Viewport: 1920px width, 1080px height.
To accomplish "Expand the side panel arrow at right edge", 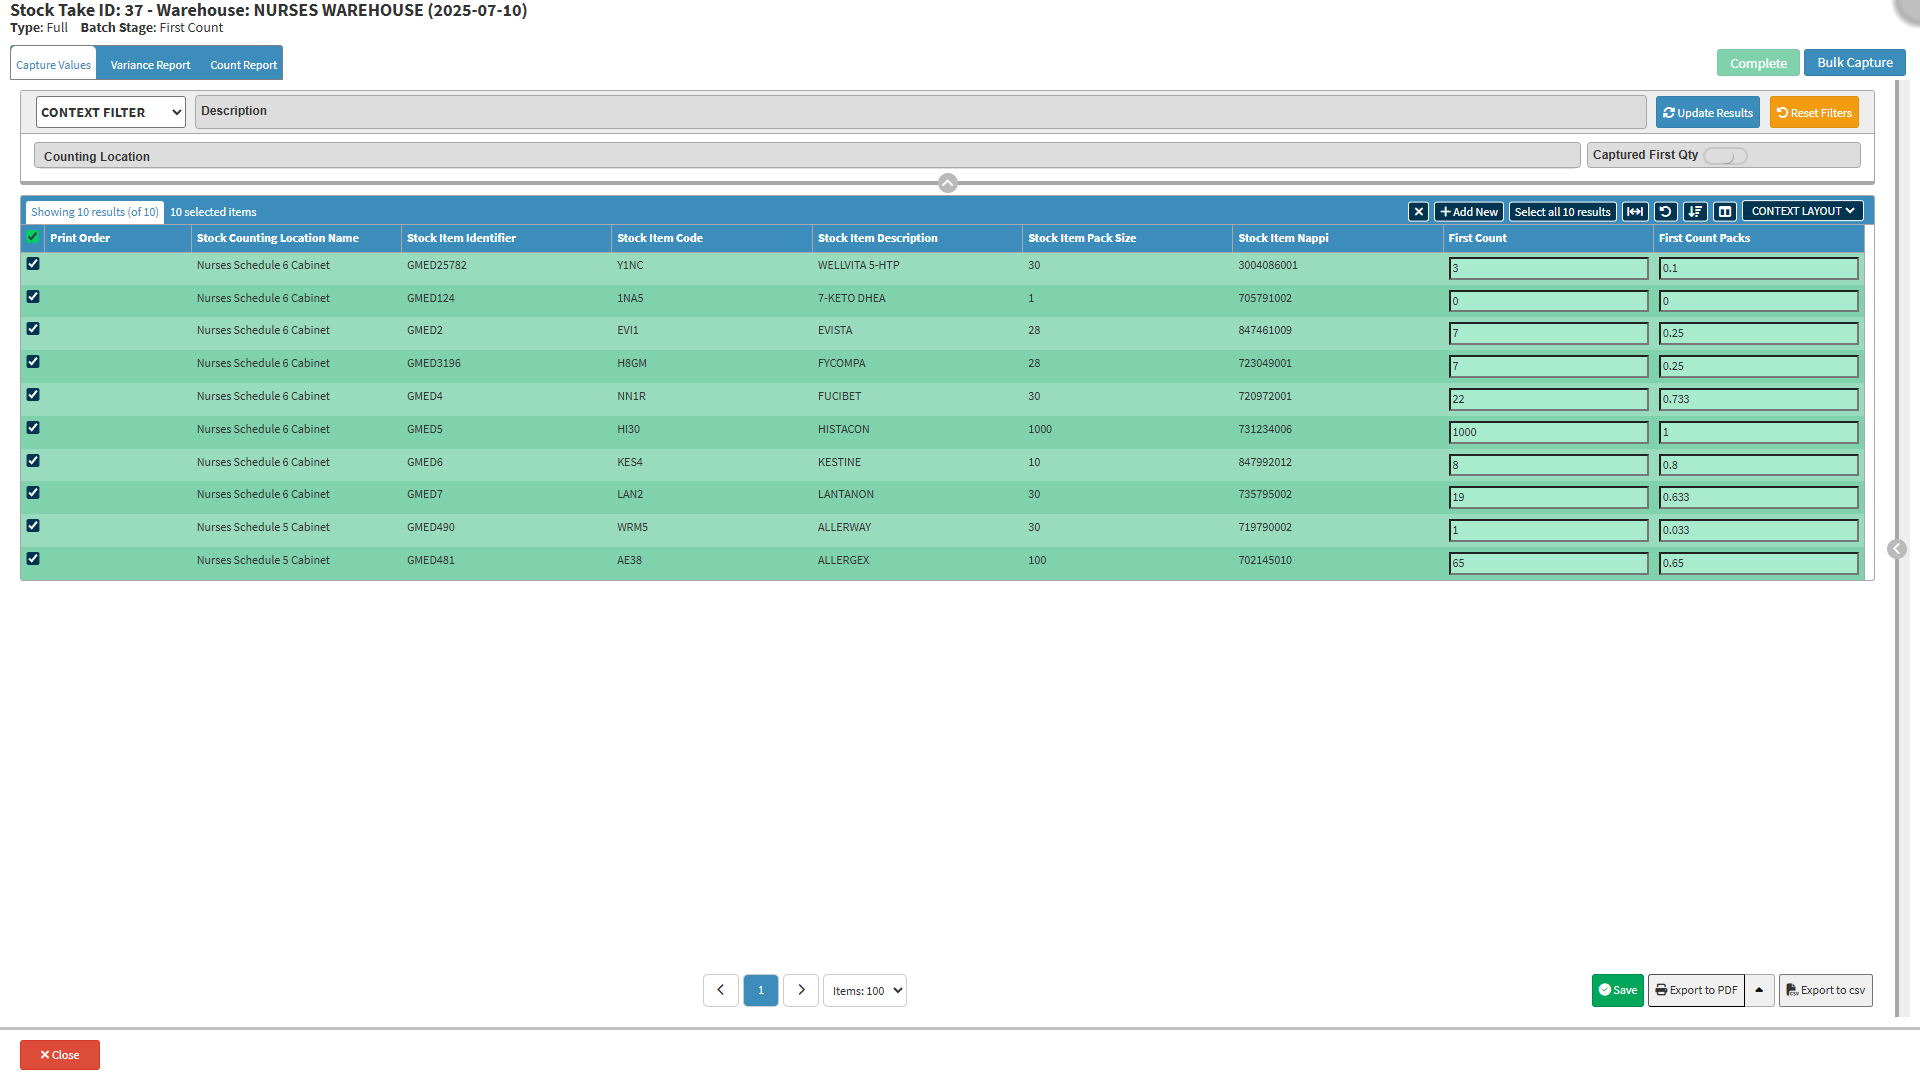I will pos(1896,549).
